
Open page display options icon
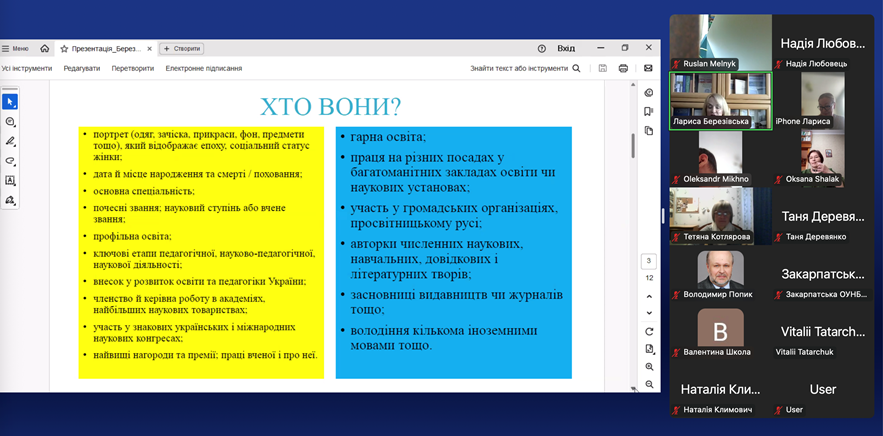pyautogui.click(x=649, y=349)
